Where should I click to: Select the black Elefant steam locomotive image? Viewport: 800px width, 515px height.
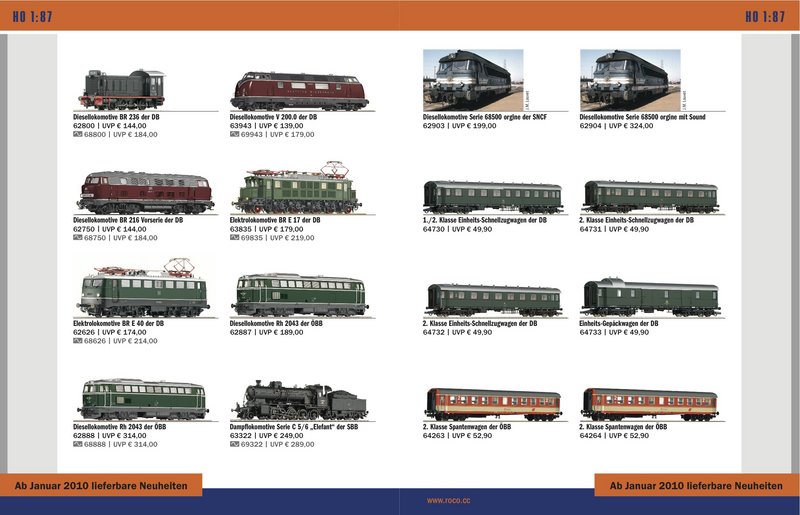(x=300, y=400)
